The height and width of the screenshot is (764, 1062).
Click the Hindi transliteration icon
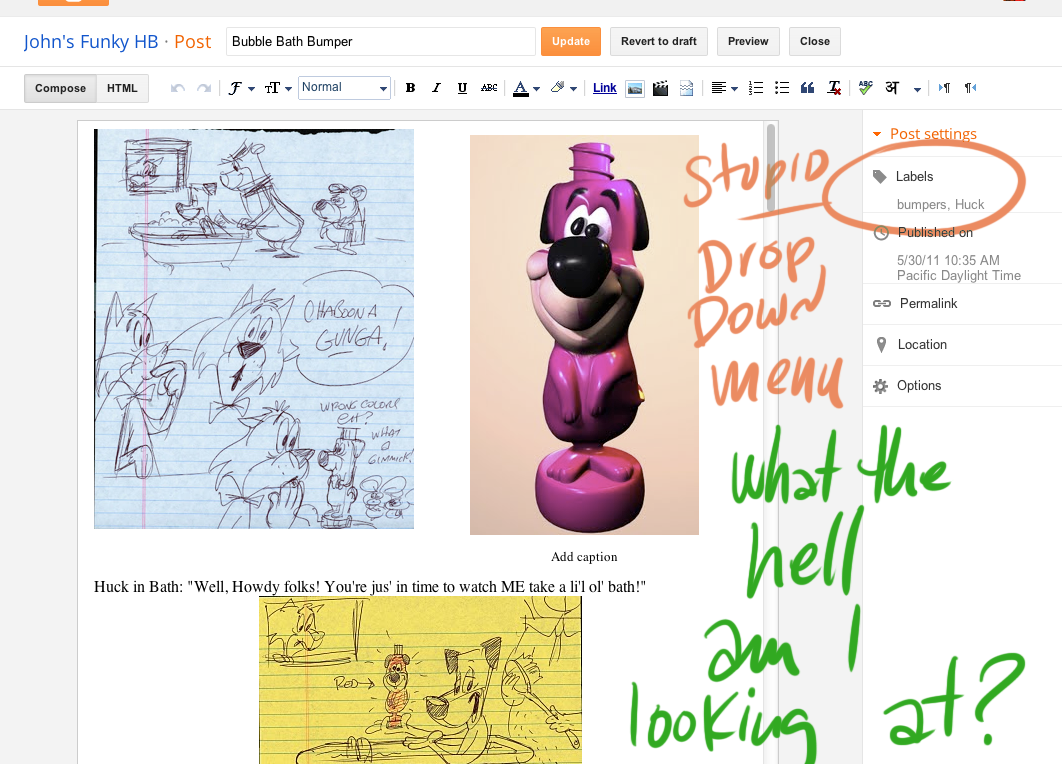click(892, 87)
